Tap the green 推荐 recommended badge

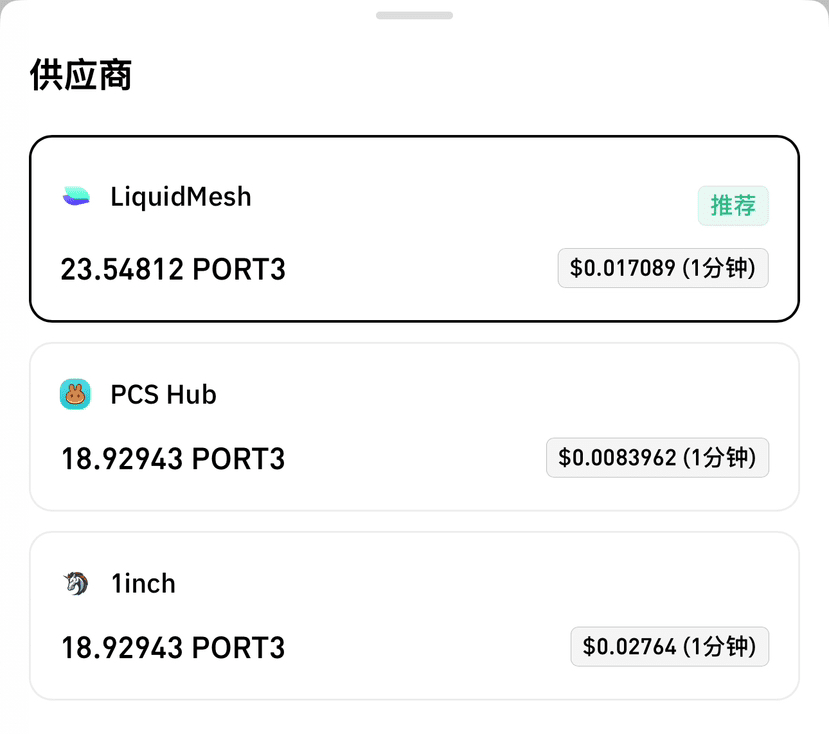[733, 206]
